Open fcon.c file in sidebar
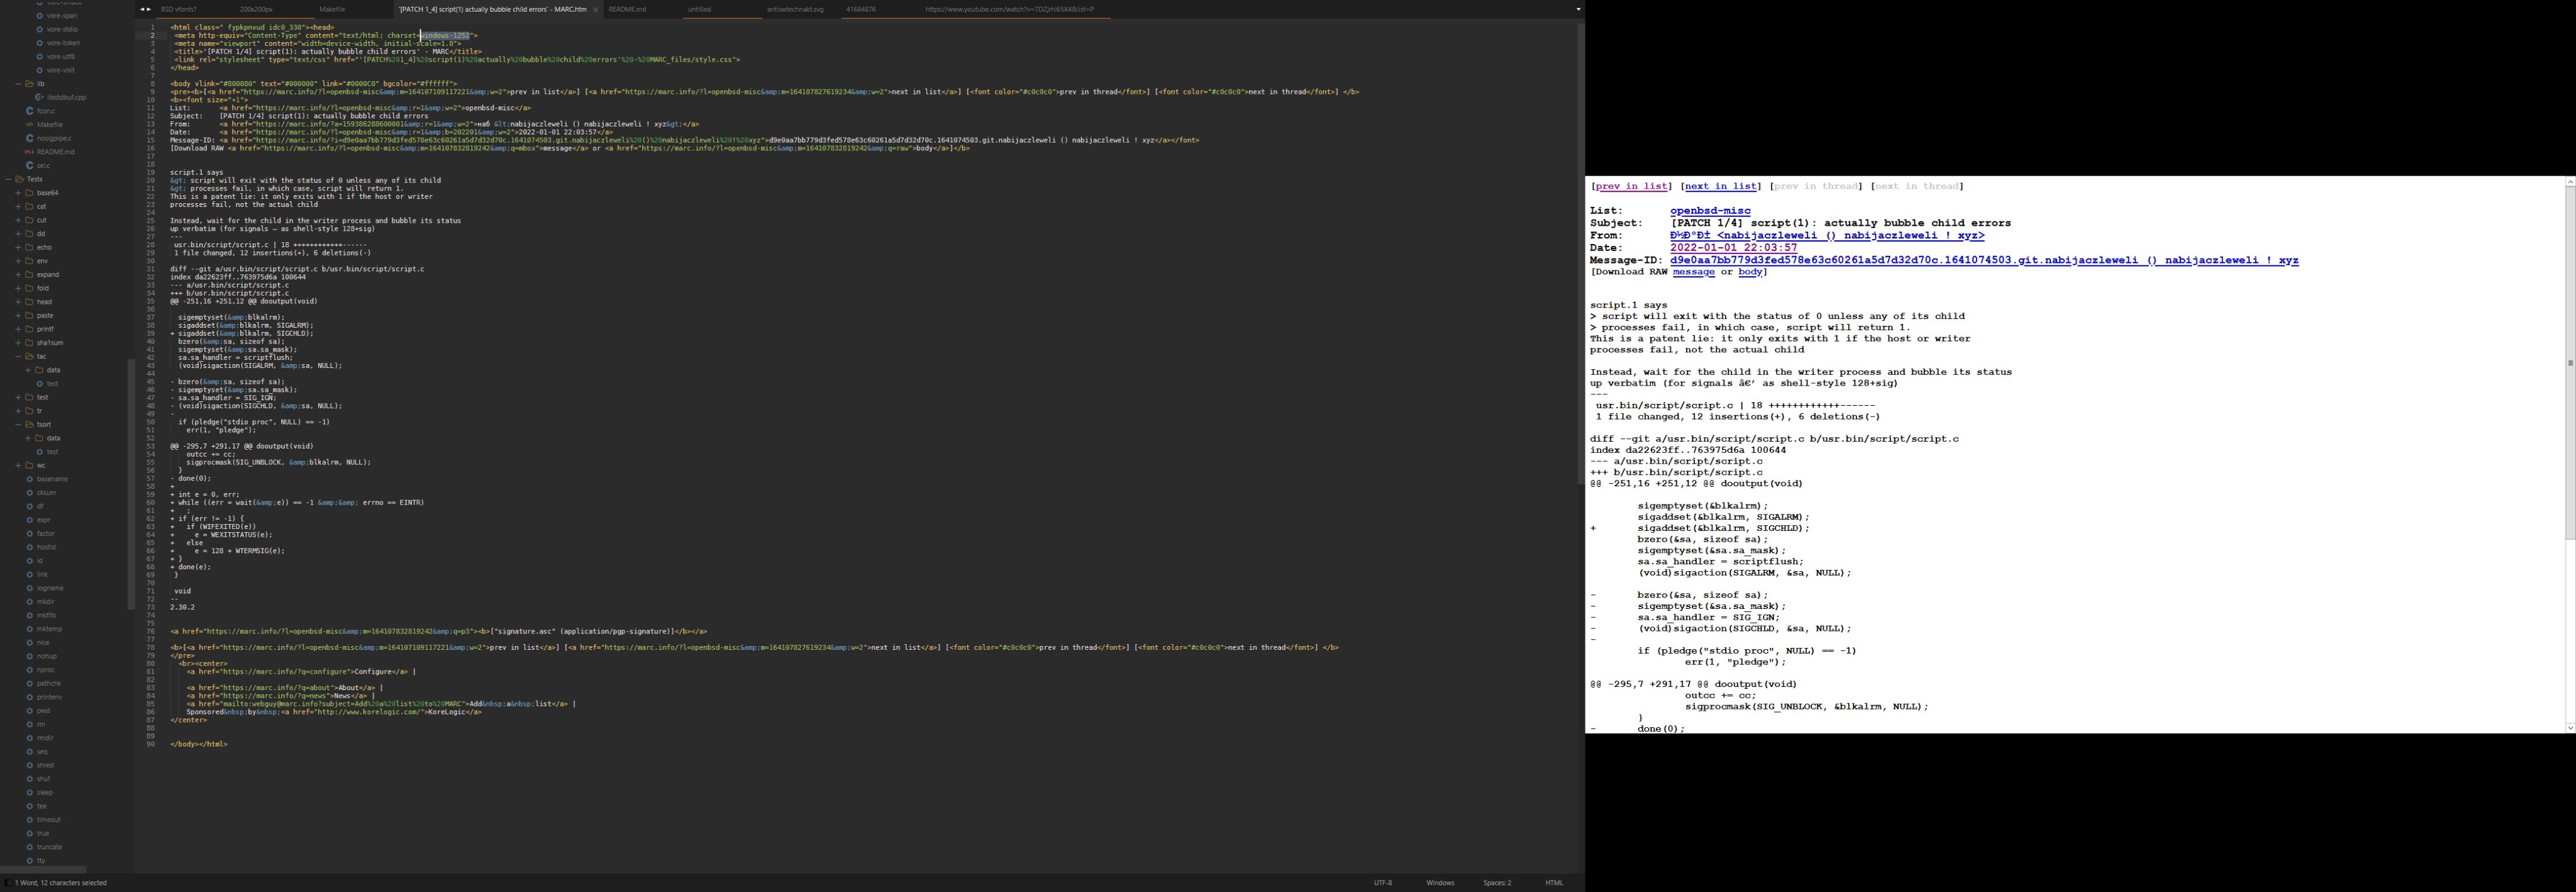 [46, 111]
